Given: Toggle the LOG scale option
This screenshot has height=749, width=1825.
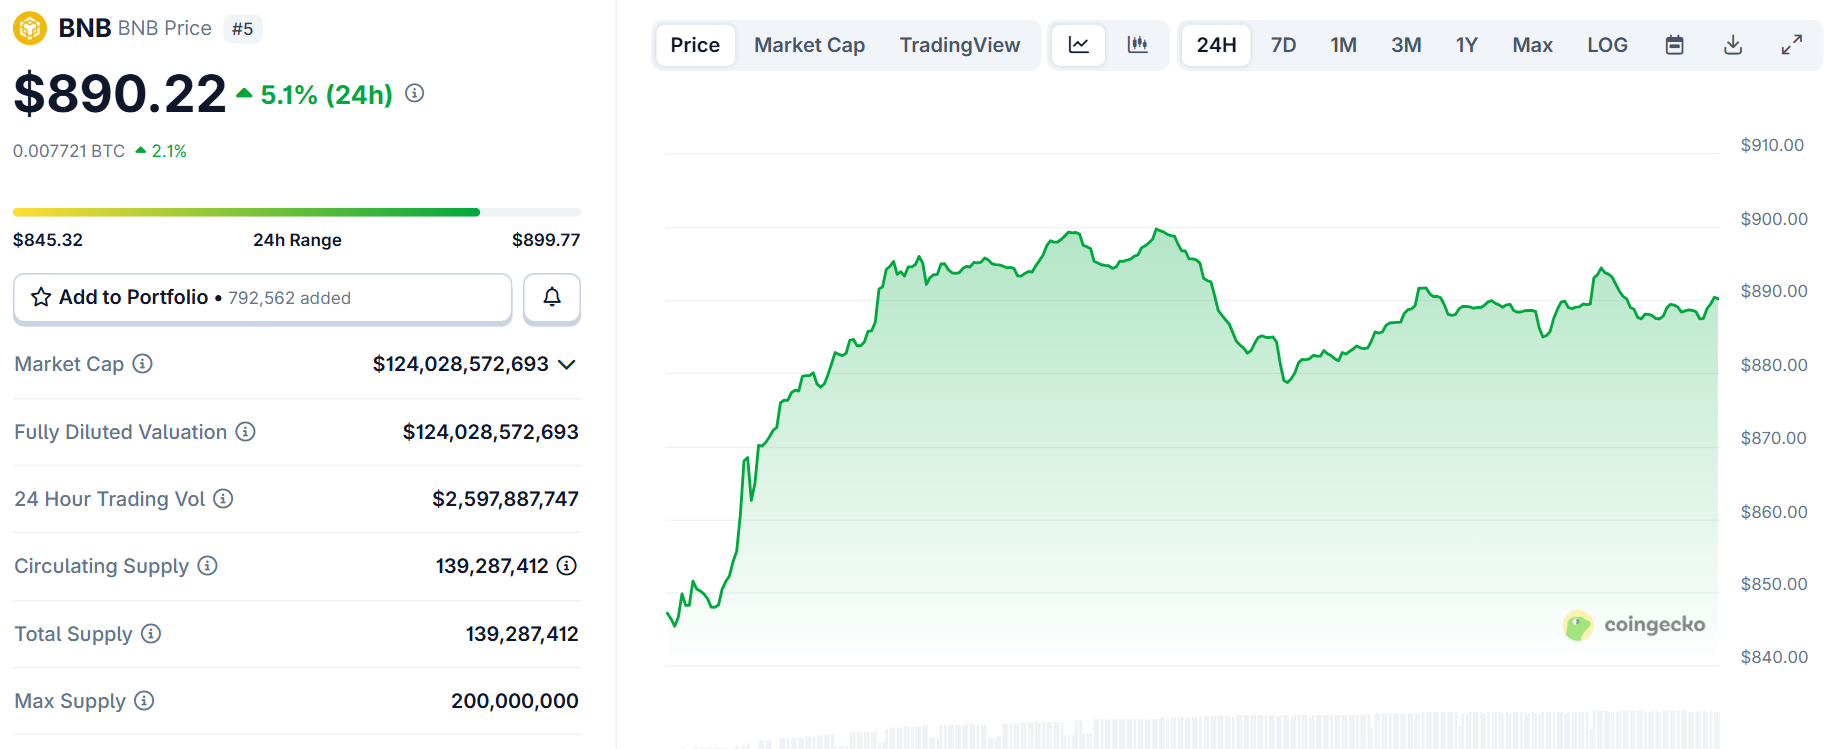Looking at the screenshot, I should [x=1607, y=45].
